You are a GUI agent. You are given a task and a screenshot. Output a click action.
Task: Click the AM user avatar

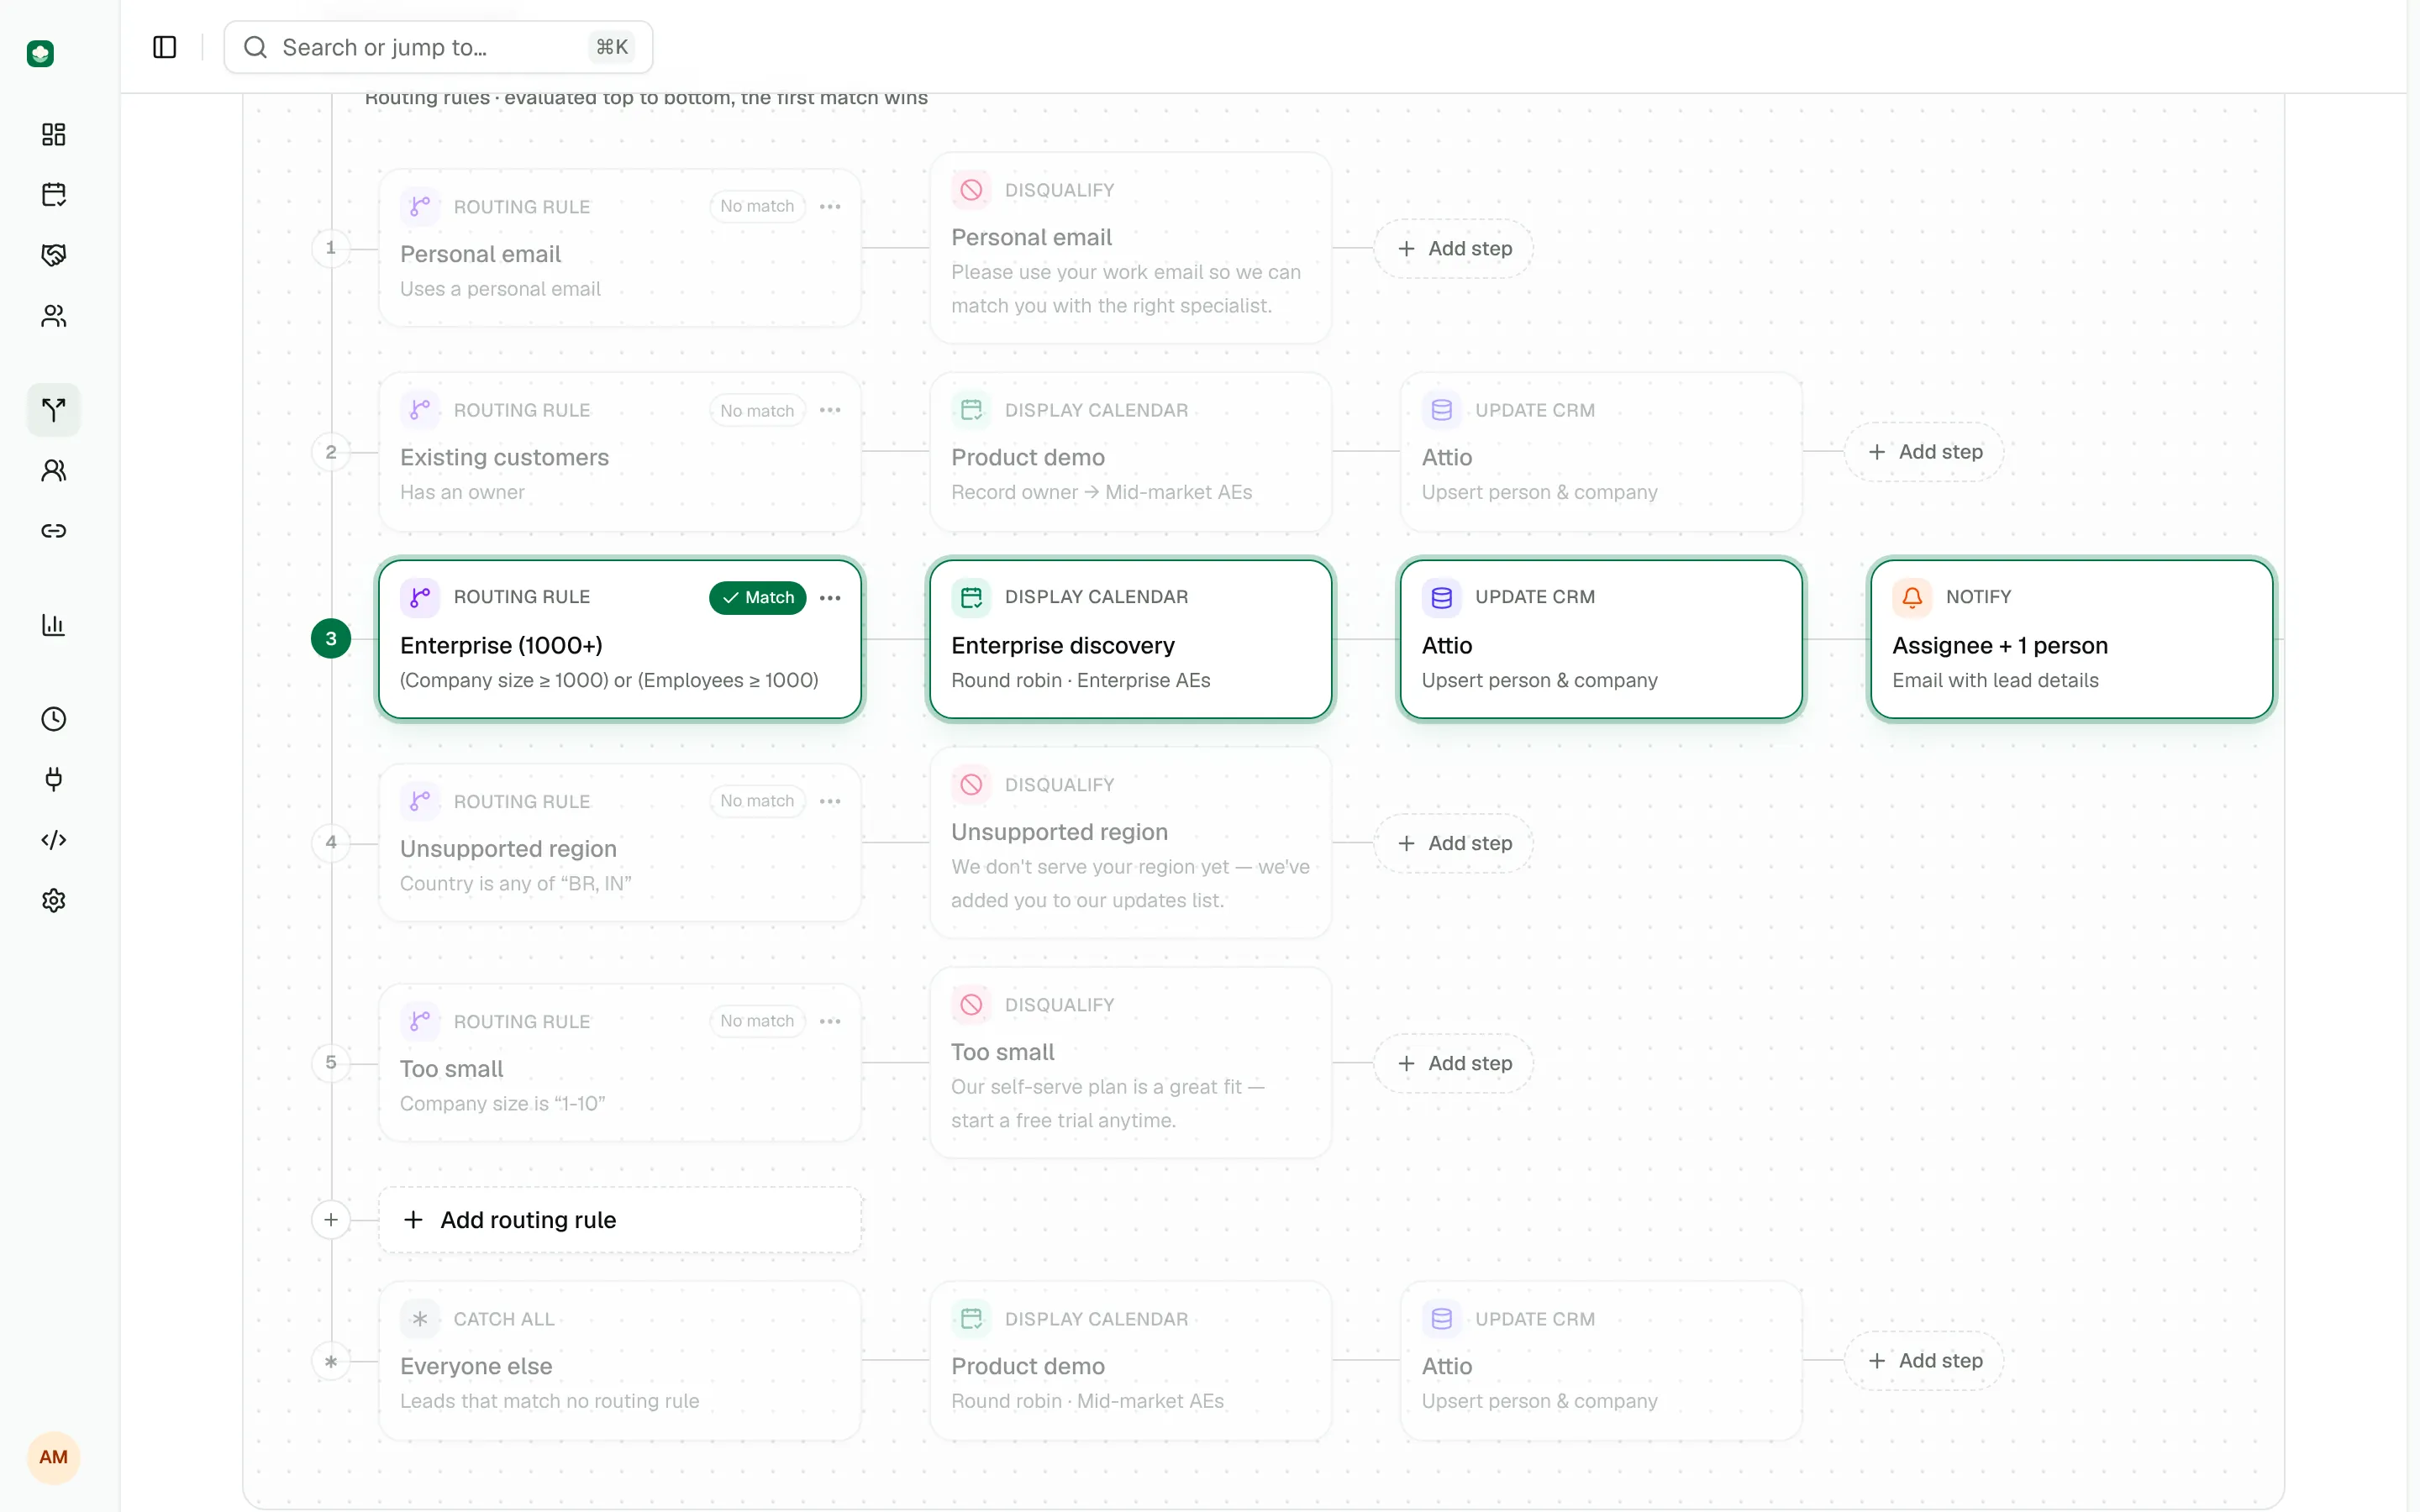54,1457
